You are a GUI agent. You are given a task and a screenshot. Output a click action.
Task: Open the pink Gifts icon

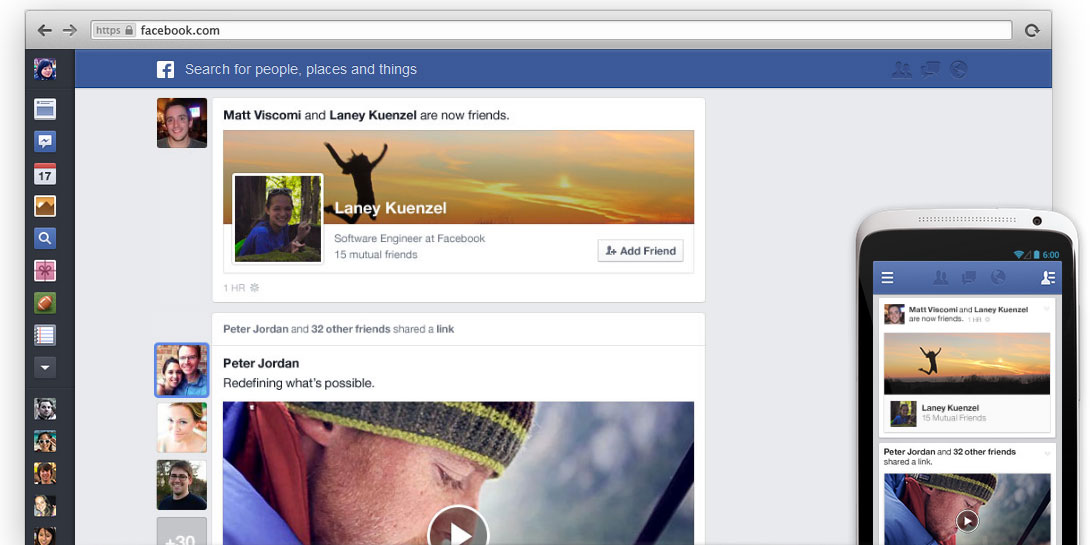pos(45,270)
